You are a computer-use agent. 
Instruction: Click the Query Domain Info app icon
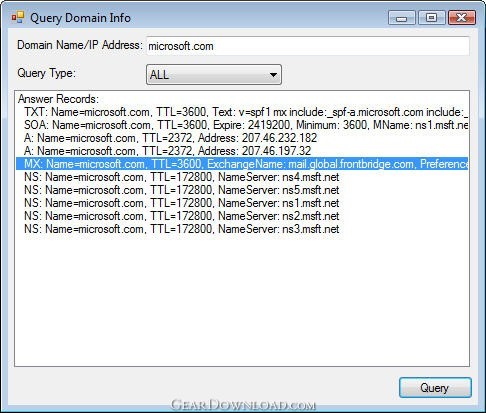coord(18,18)
